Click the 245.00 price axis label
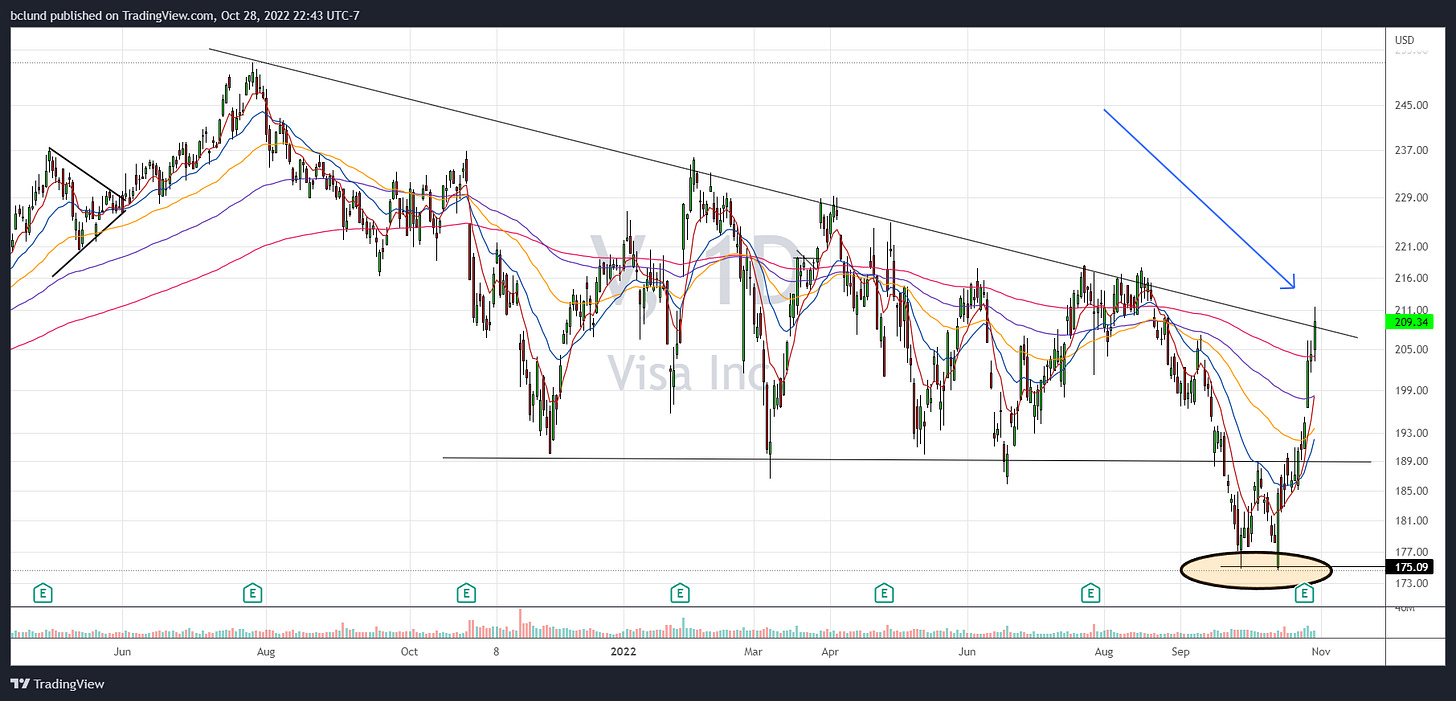This screenshot has height=701, width=1456. (x=1410, y=105)
